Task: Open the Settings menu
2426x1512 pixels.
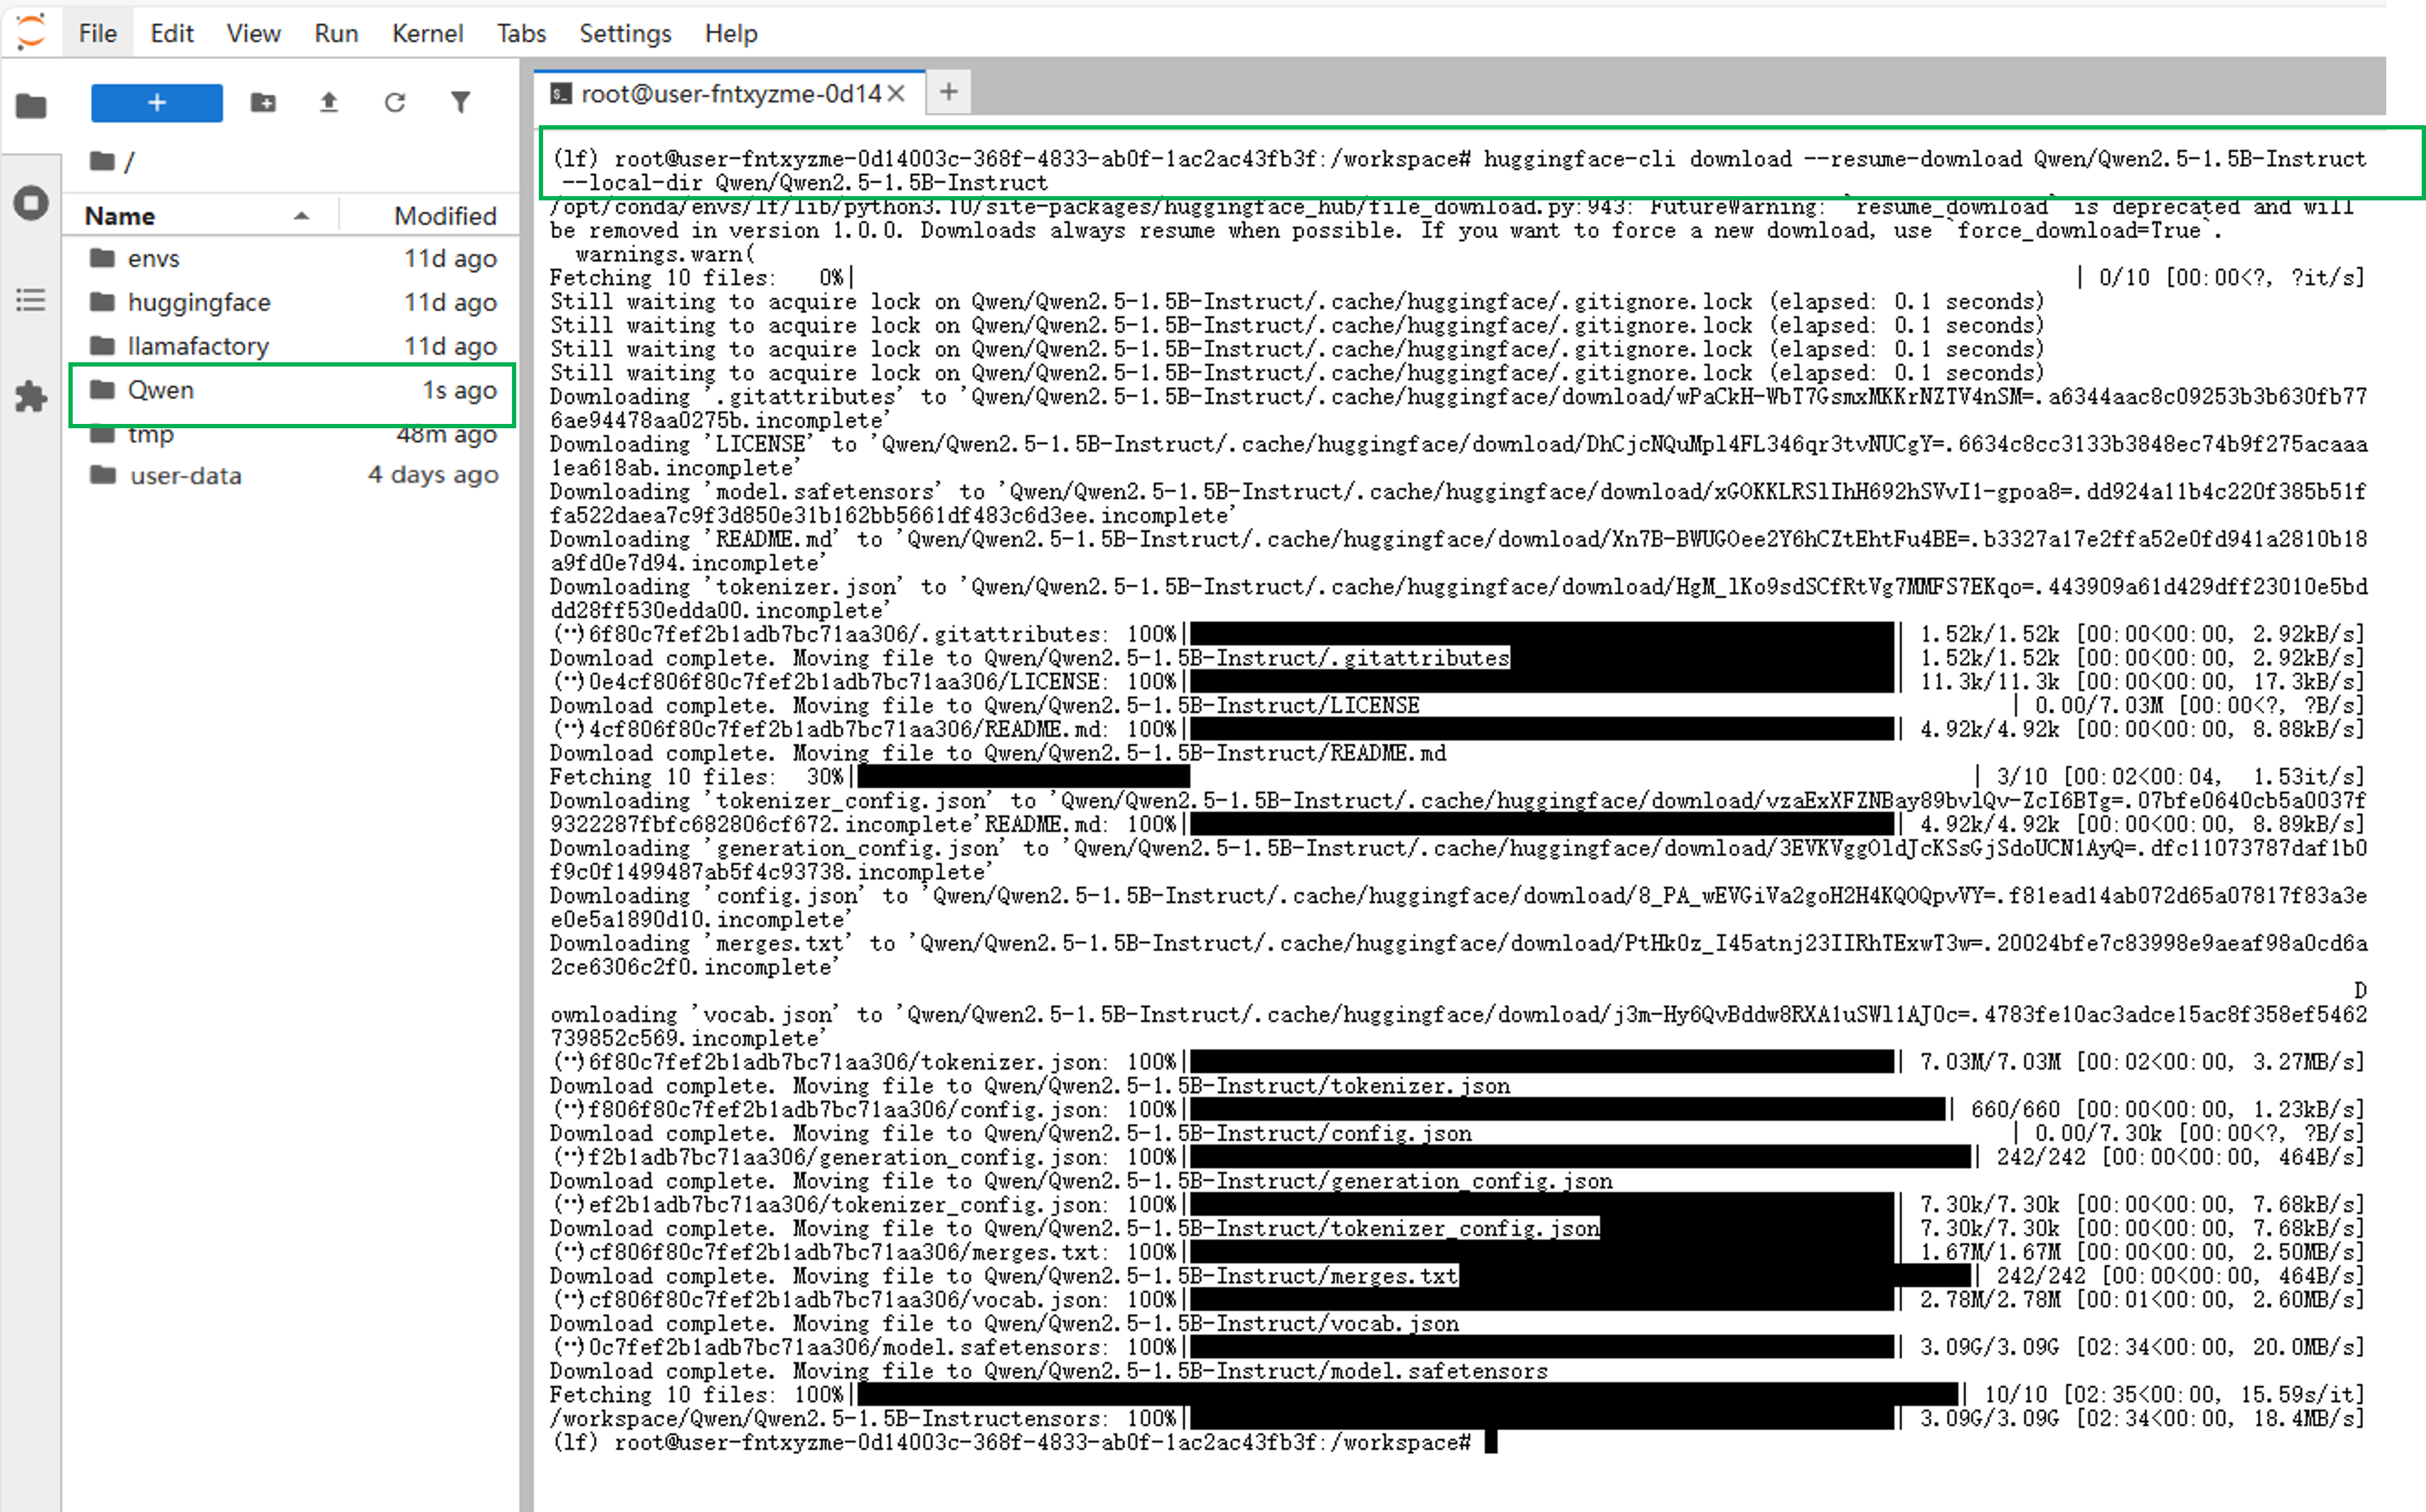Action: 625,33
